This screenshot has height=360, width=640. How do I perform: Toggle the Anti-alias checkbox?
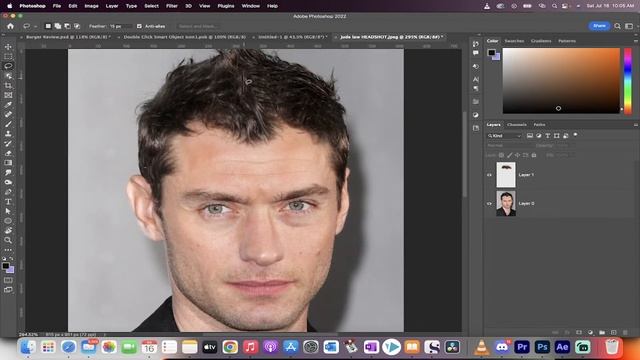click(x=140, y=26)
